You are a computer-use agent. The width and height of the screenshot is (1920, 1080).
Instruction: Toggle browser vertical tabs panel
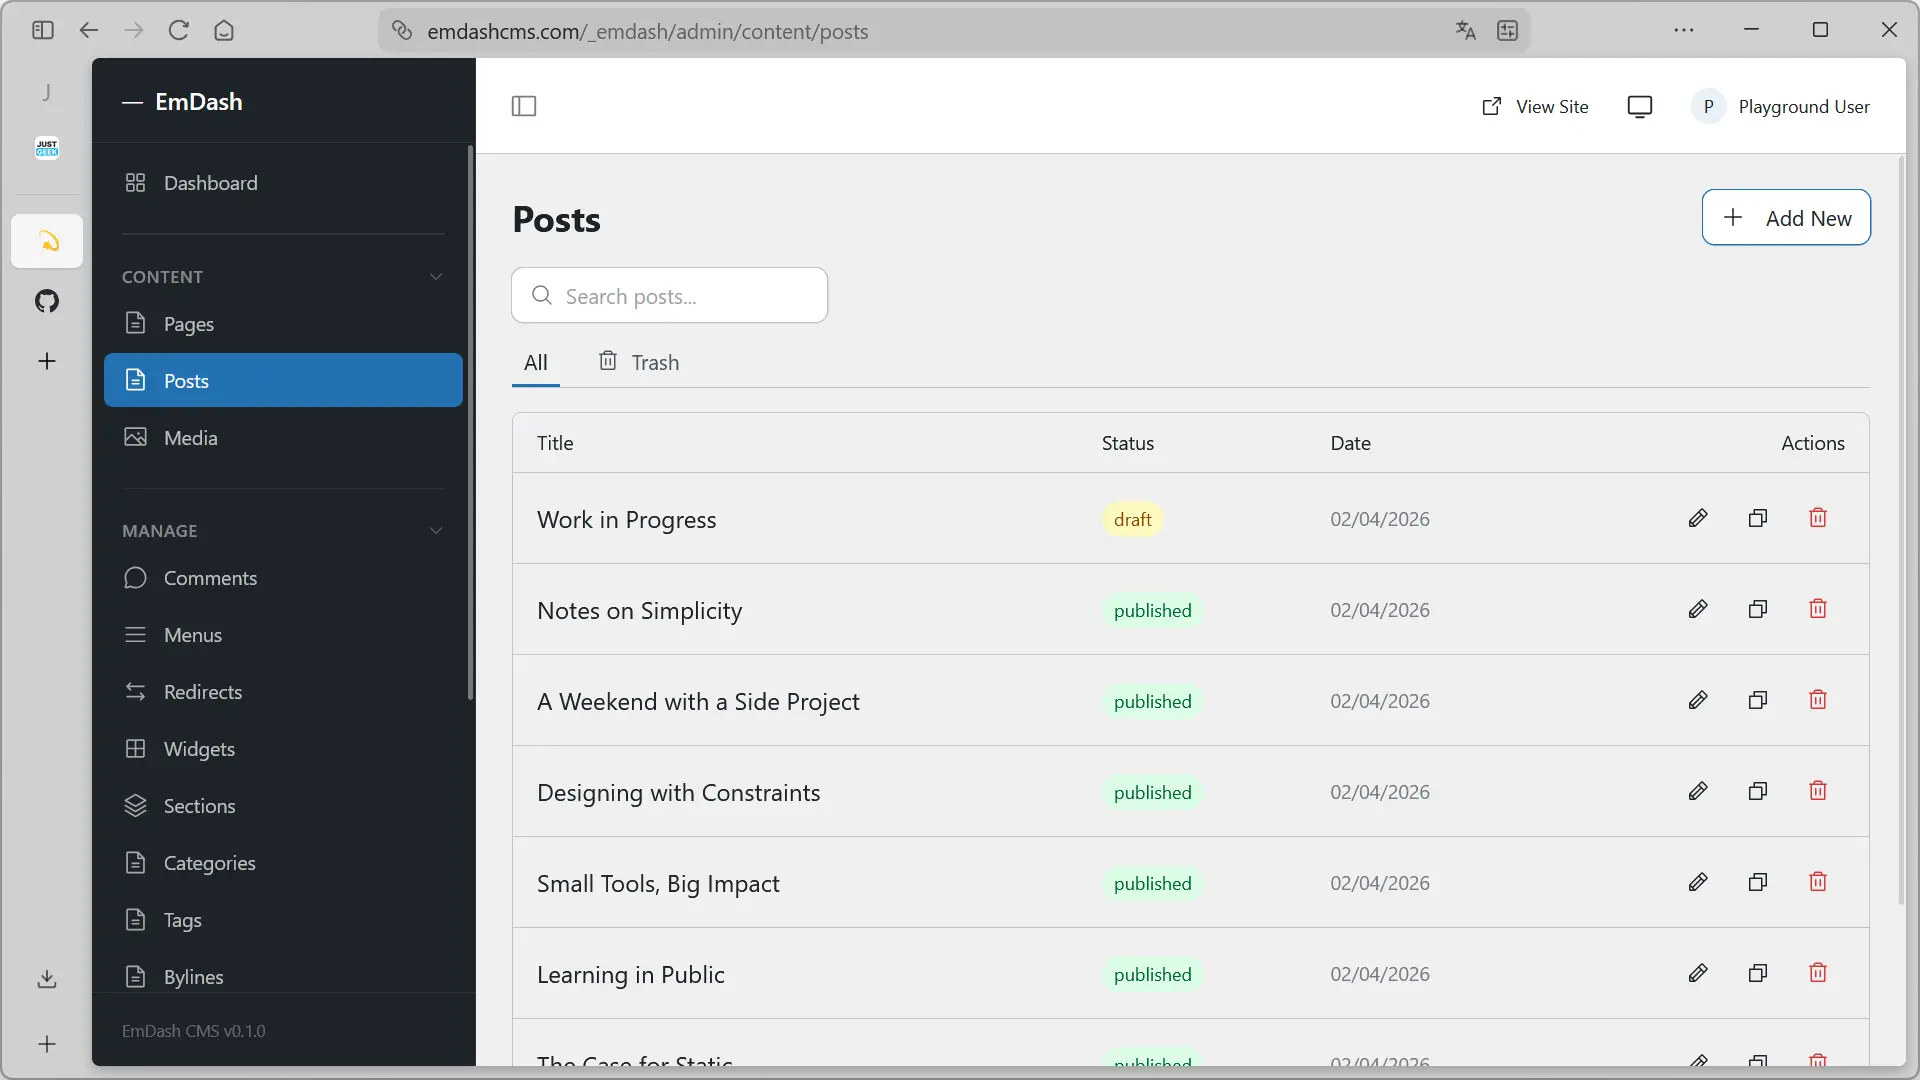[x=42, y=30]
